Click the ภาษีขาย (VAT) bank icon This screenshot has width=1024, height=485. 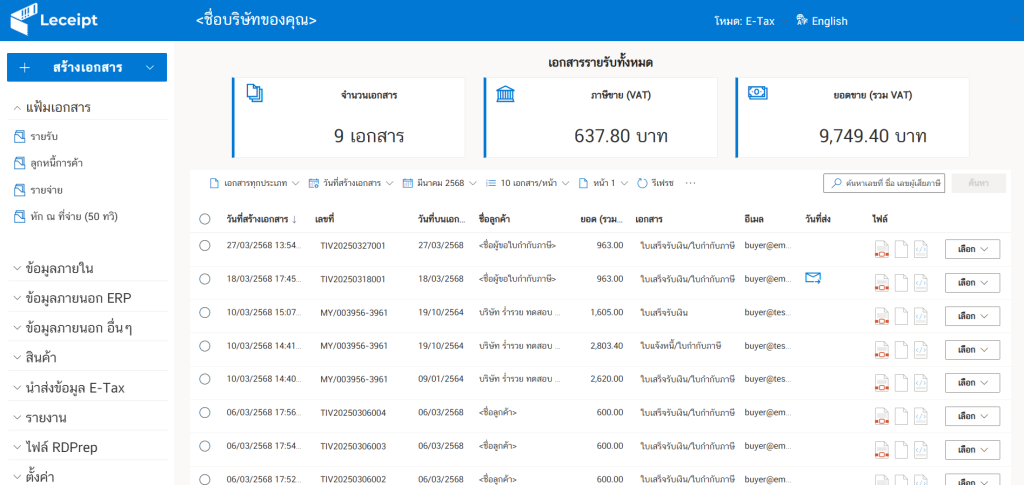point(505,93)
